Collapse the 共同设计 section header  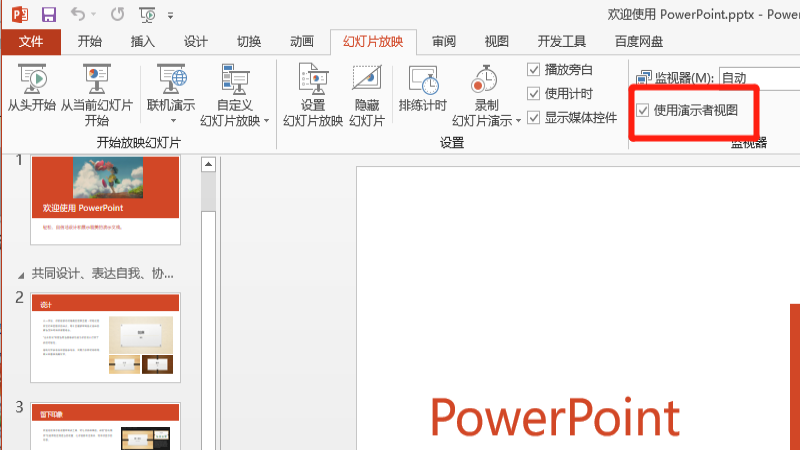22,274
